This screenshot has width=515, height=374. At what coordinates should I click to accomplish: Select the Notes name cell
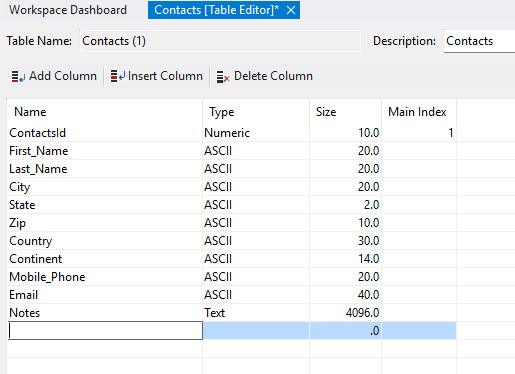click(105, 313)
